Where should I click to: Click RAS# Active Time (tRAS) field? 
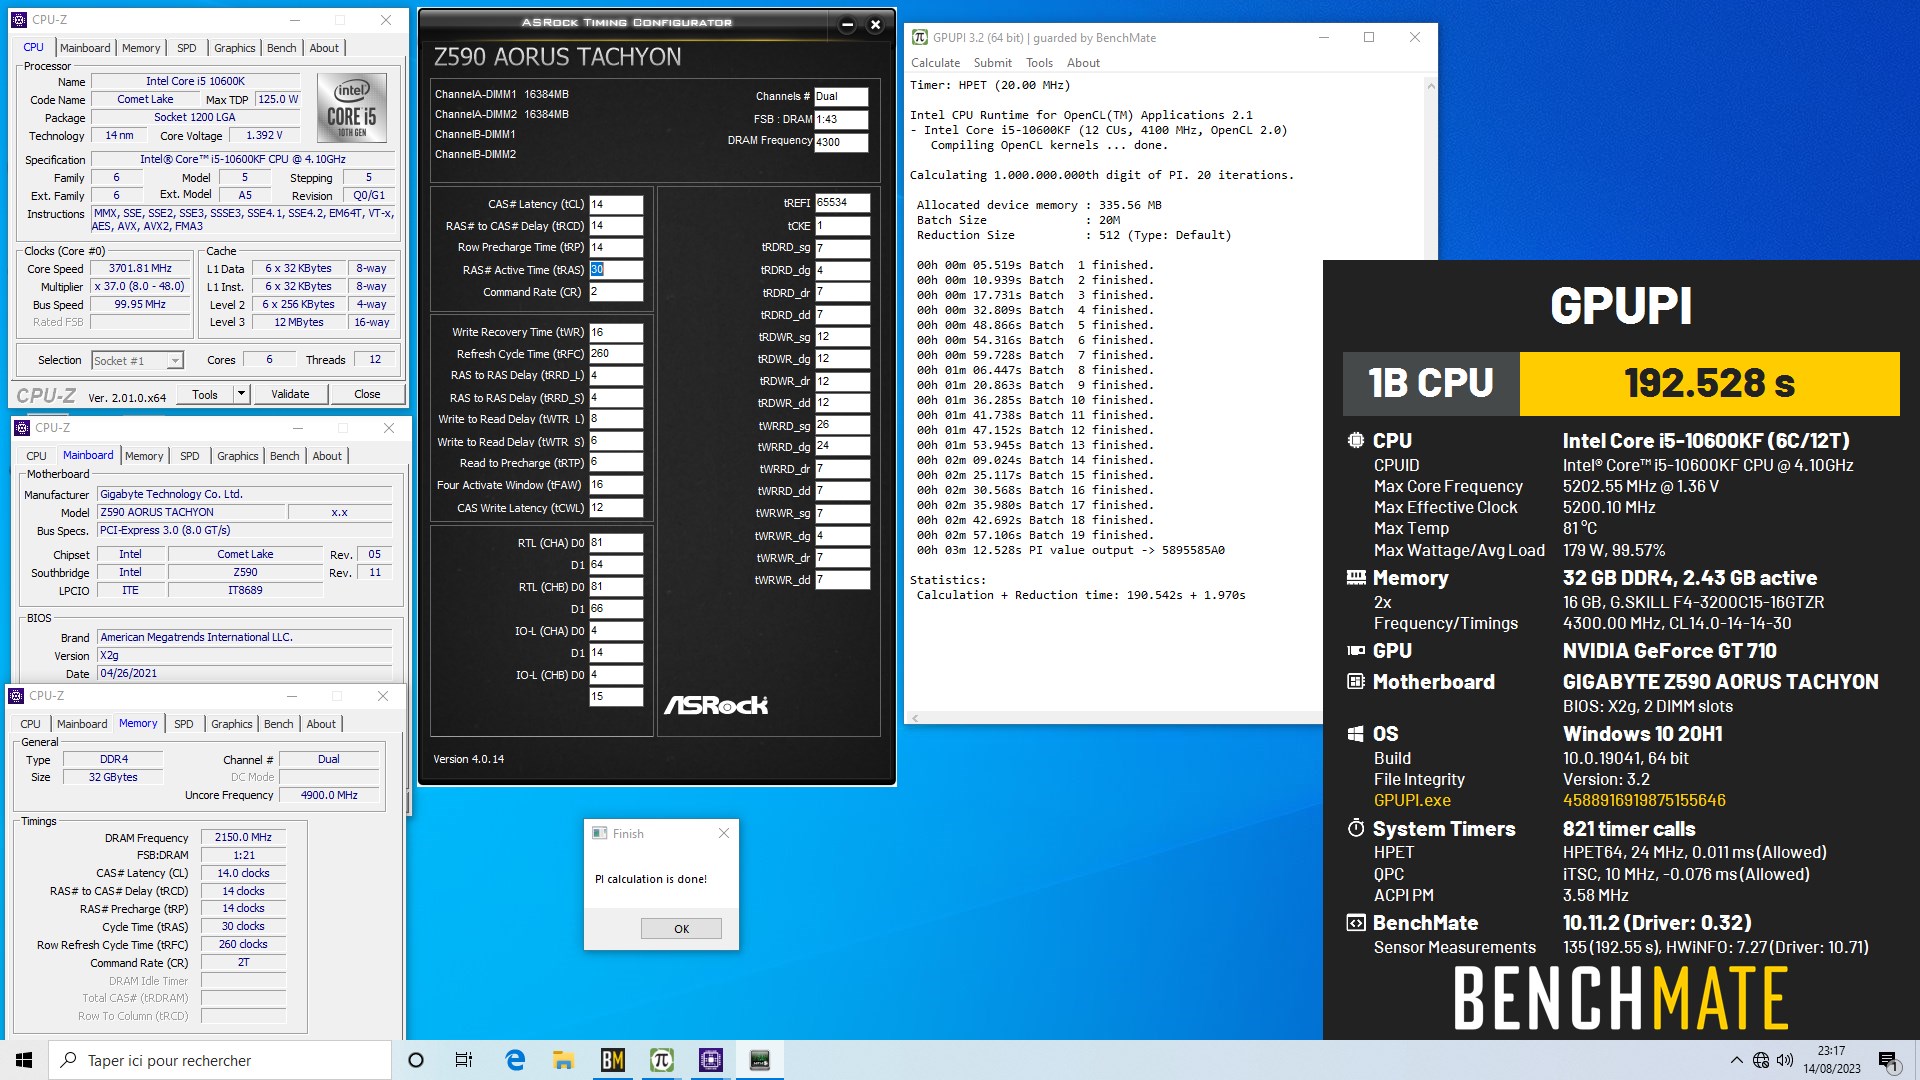coord(616,270)
